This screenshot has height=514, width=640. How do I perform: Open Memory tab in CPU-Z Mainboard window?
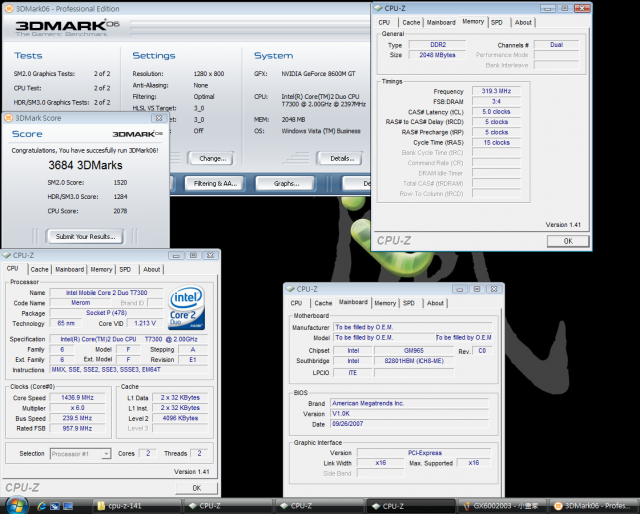coord(385,303)
